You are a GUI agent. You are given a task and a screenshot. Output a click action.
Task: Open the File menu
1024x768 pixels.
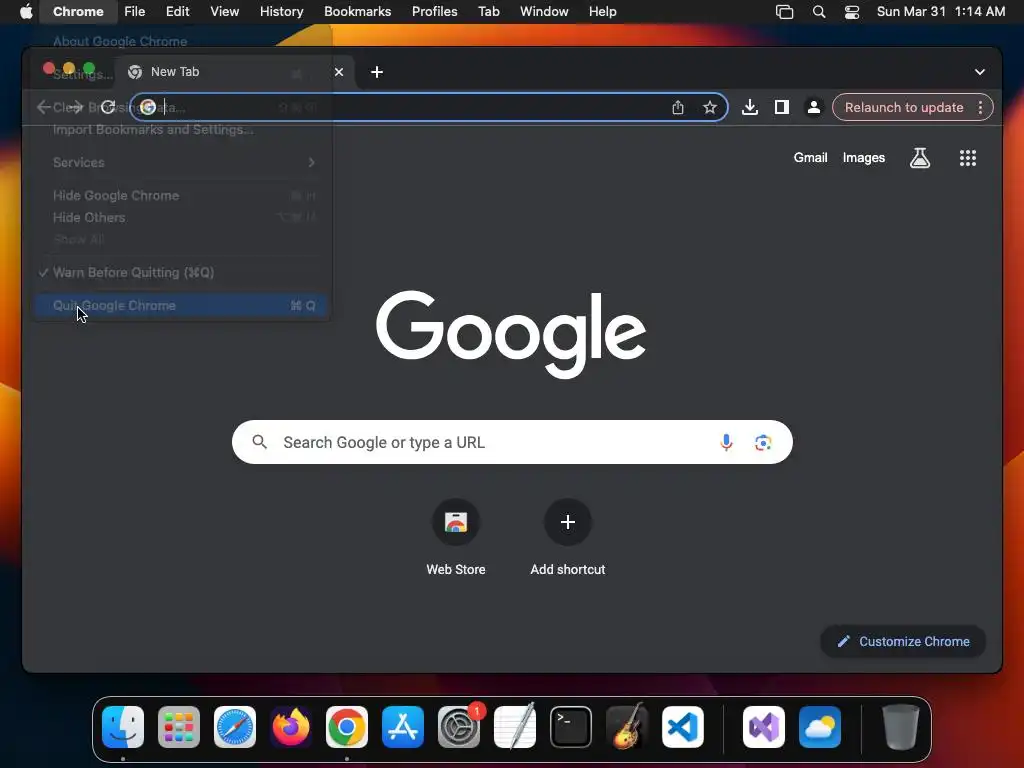tap(135, 12)
